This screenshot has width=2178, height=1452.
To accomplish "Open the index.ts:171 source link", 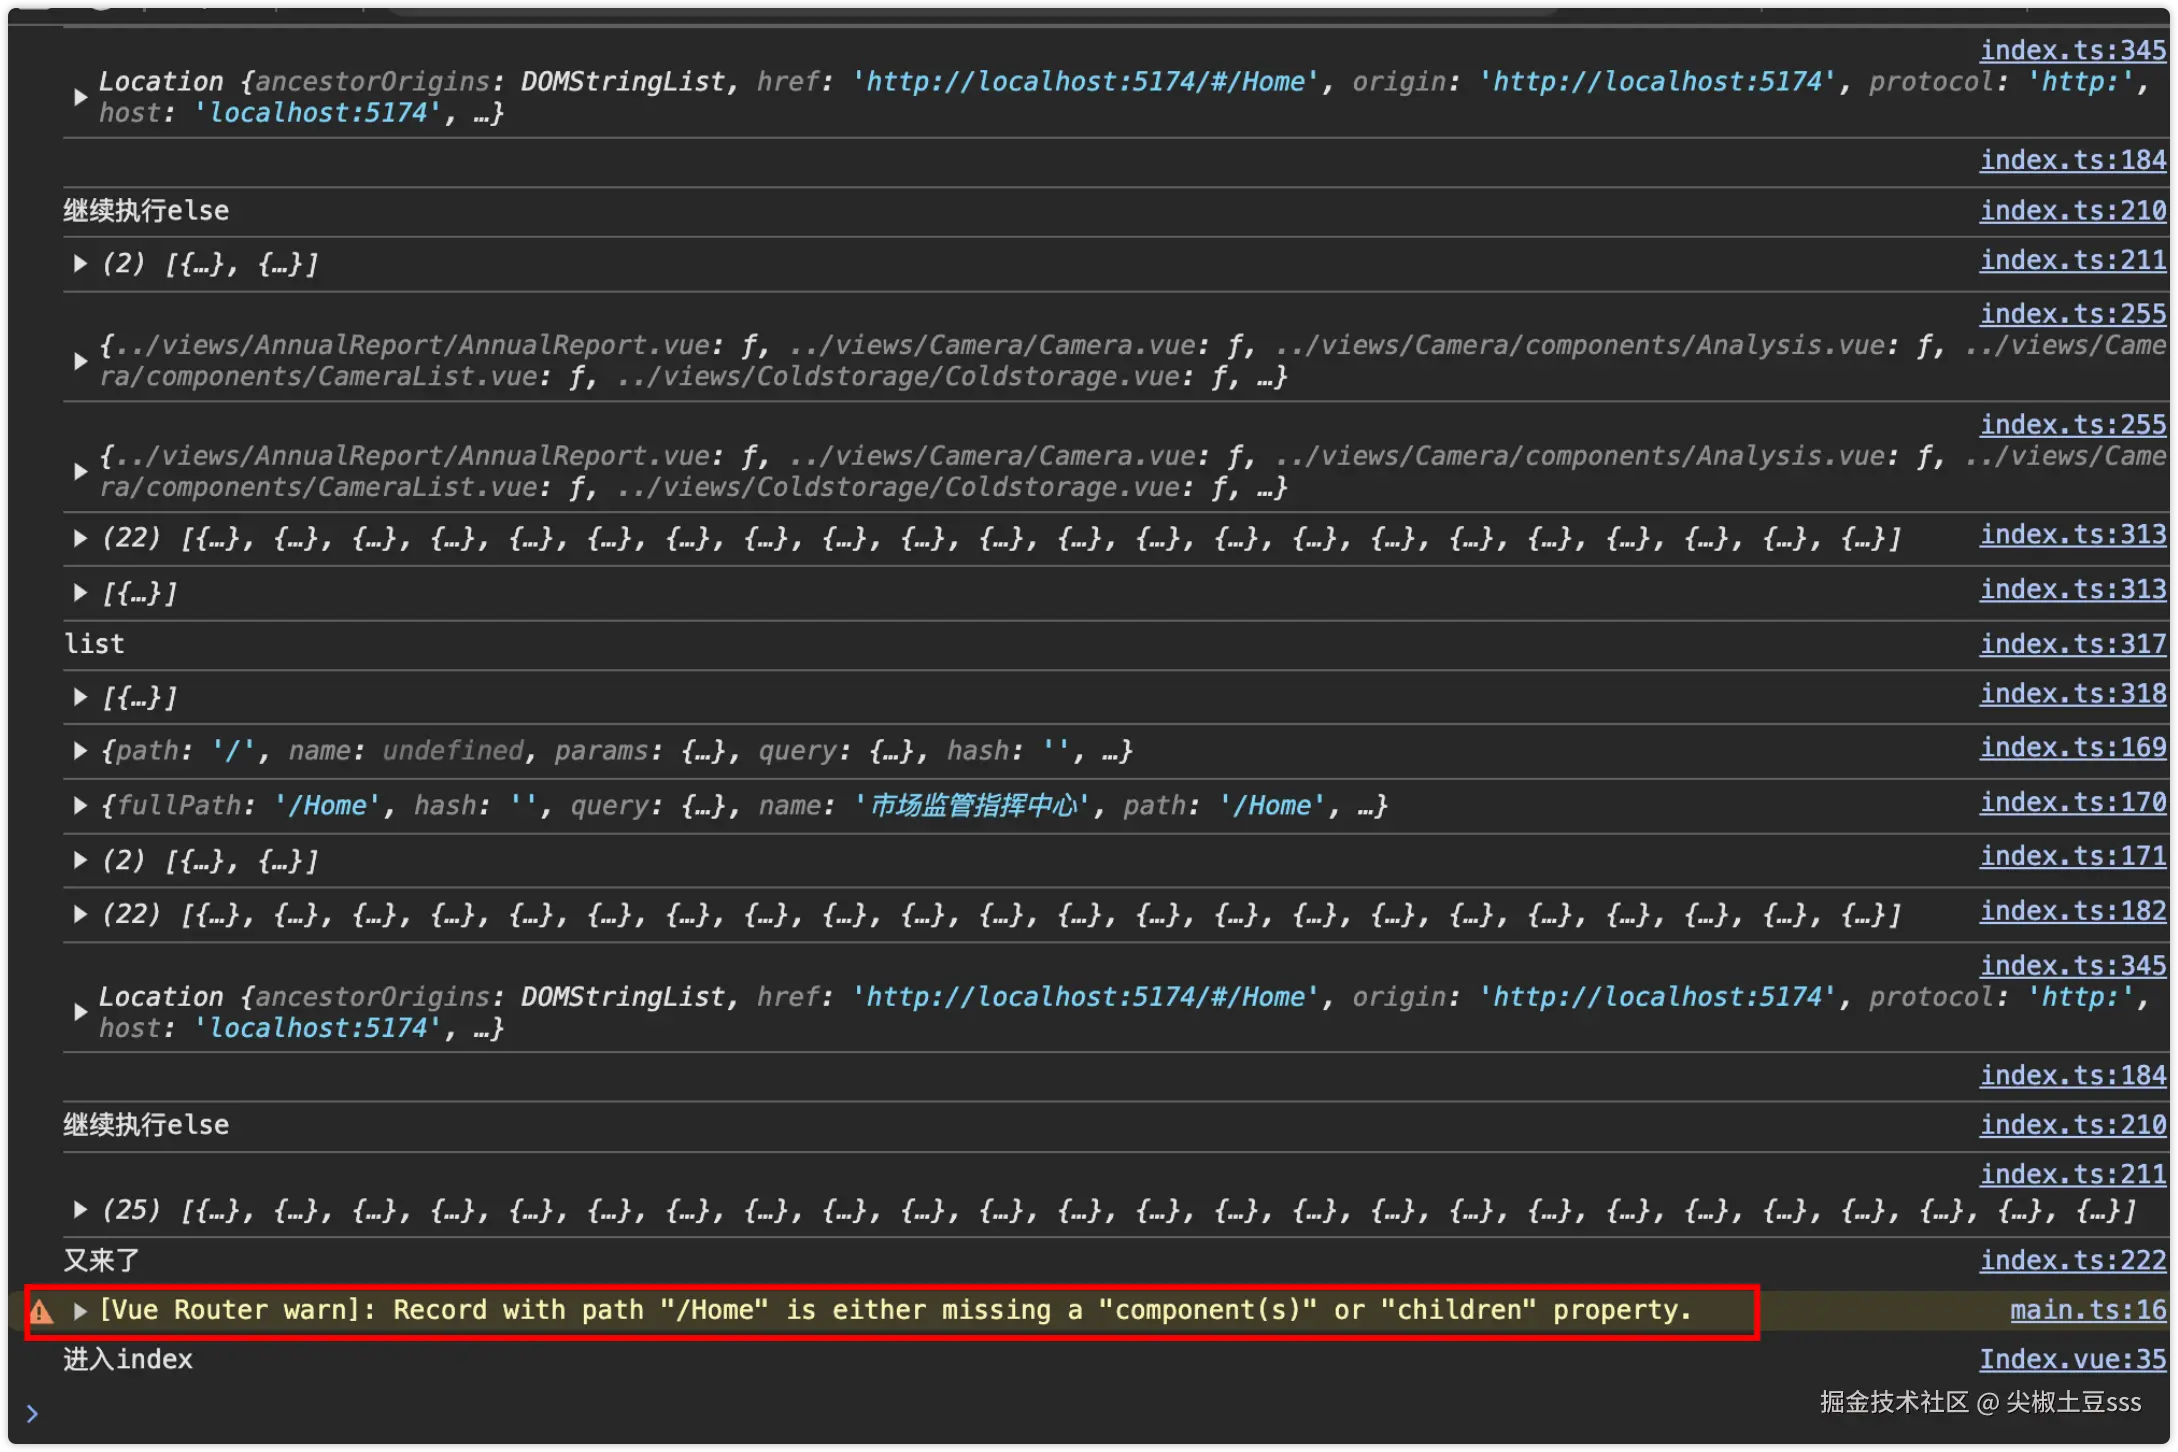I will pyautogui.click(x=2072, y=857).
